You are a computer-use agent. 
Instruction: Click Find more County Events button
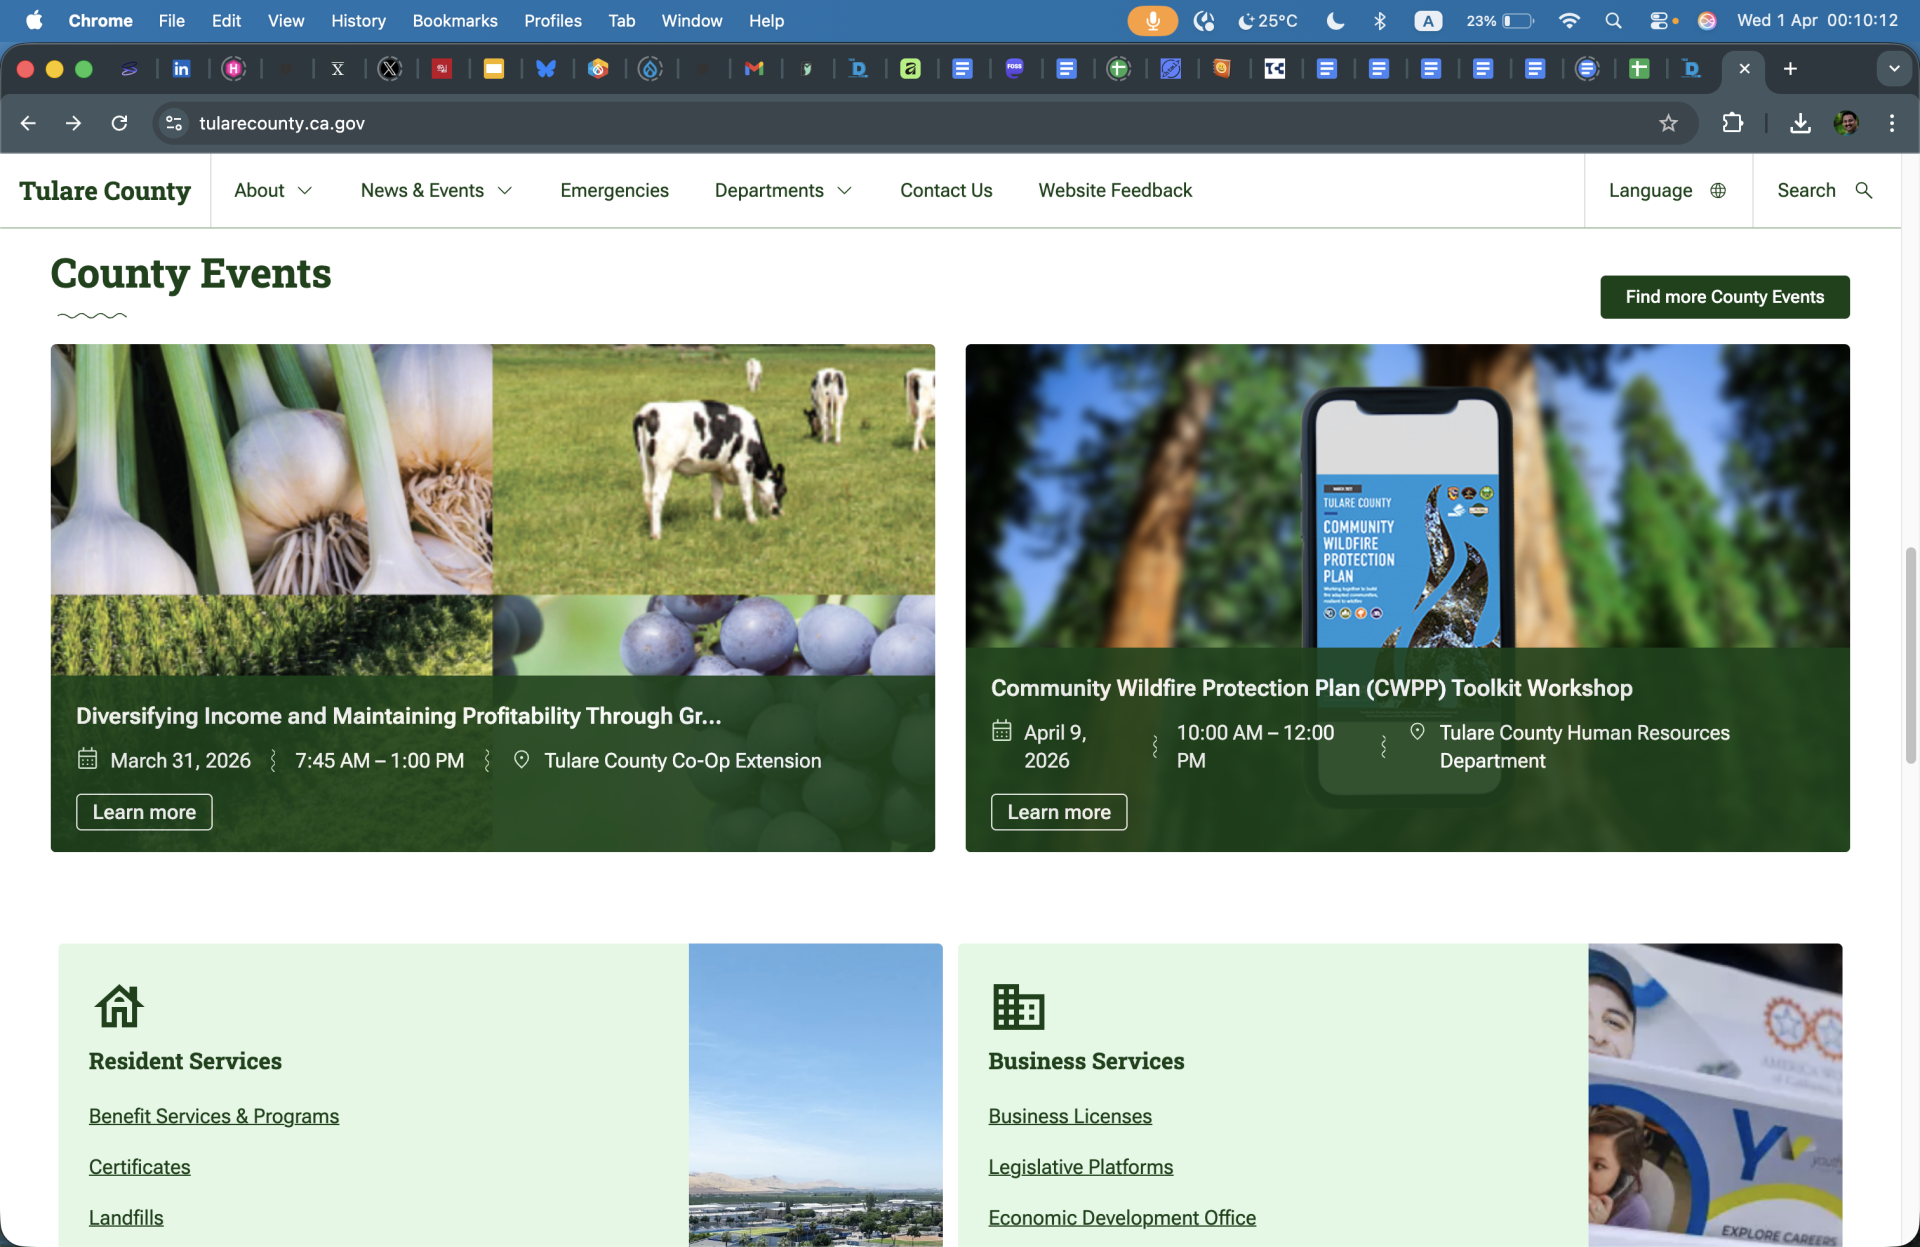[1725, 297]
